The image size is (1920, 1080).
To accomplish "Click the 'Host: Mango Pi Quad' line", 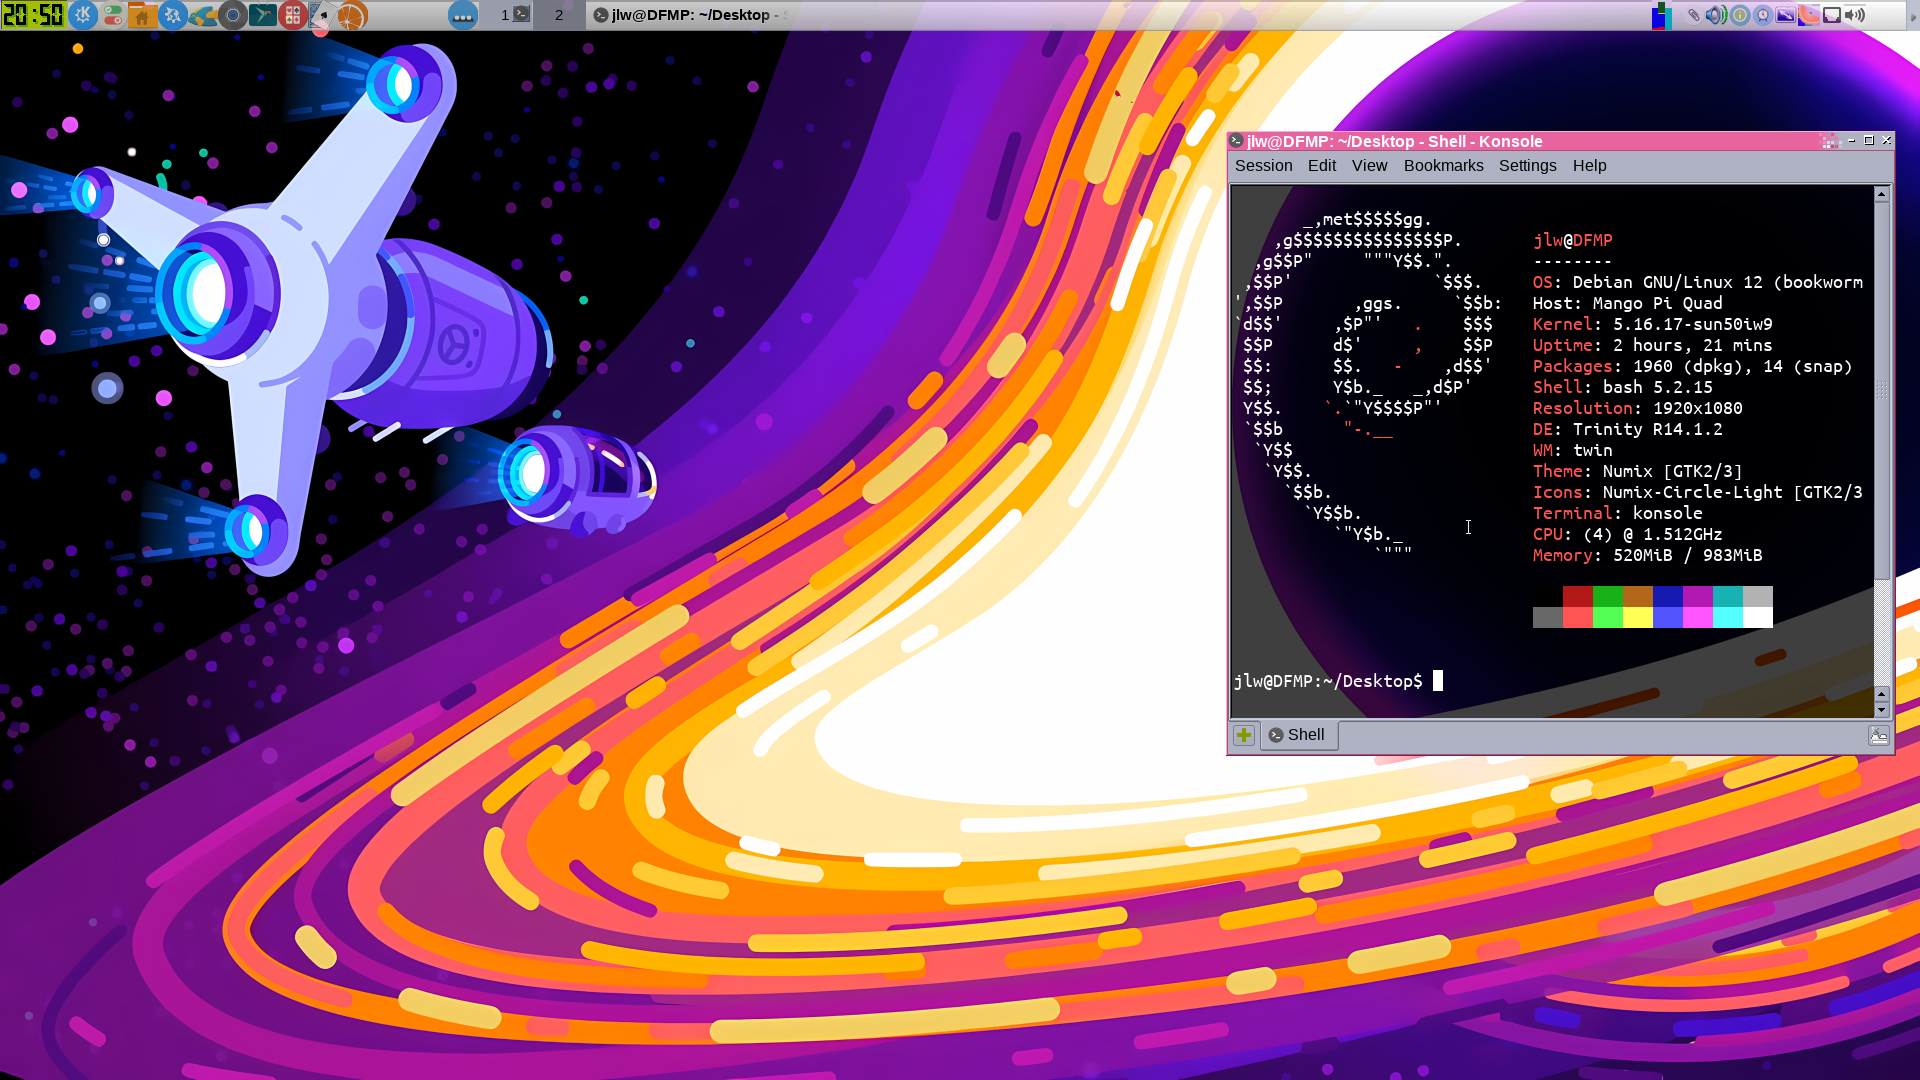I will coord(1627,303).
